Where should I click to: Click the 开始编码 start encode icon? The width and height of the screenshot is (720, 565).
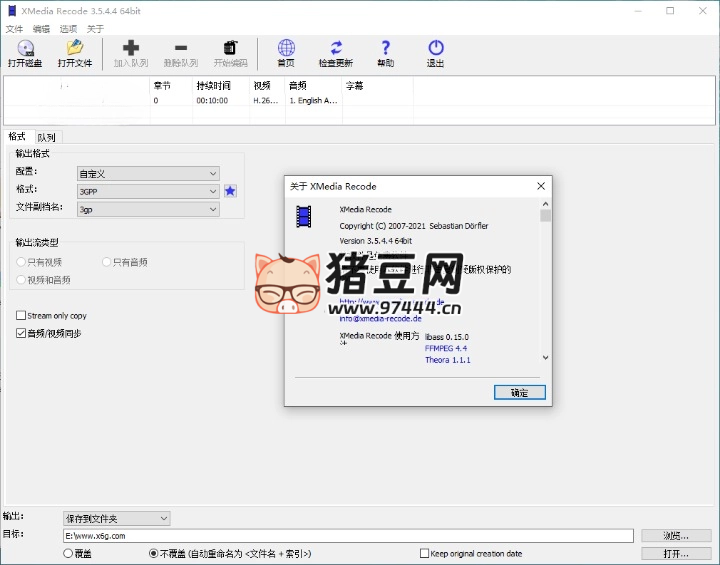pos(231,54)
